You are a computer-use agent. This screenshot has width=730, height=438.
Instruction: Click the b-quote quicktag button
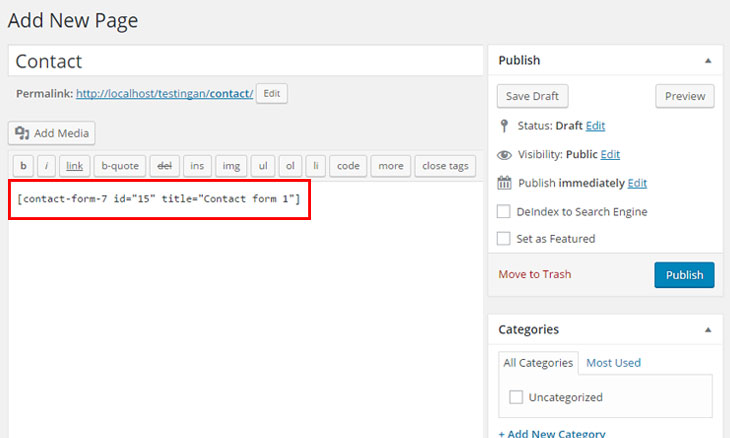coord(120,166)
